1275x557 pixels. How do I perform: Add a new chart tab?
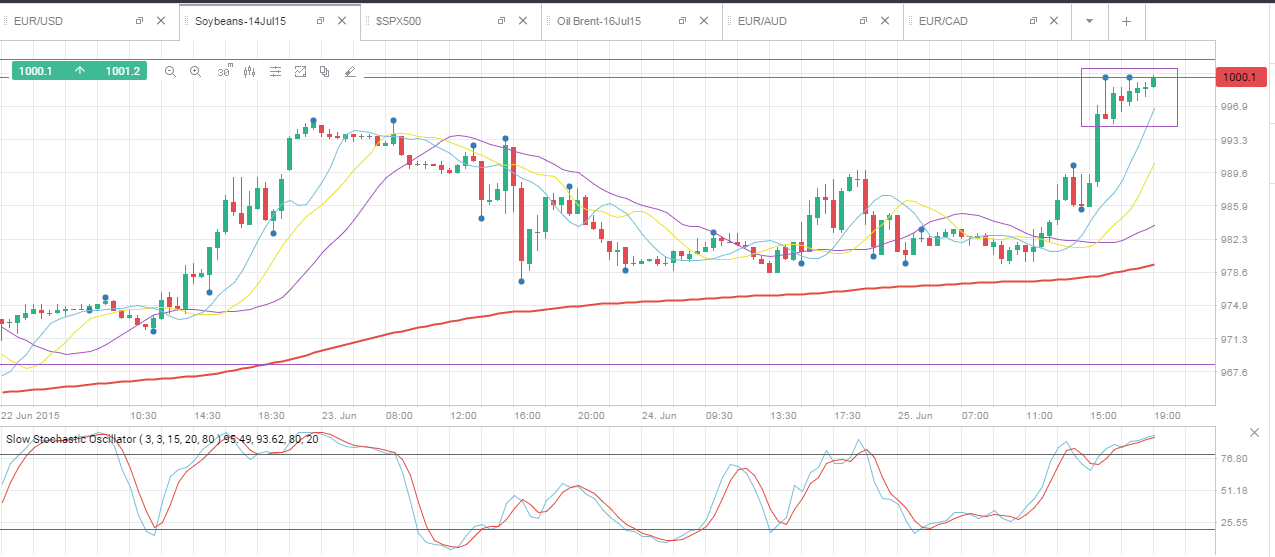coord(1126,21)
